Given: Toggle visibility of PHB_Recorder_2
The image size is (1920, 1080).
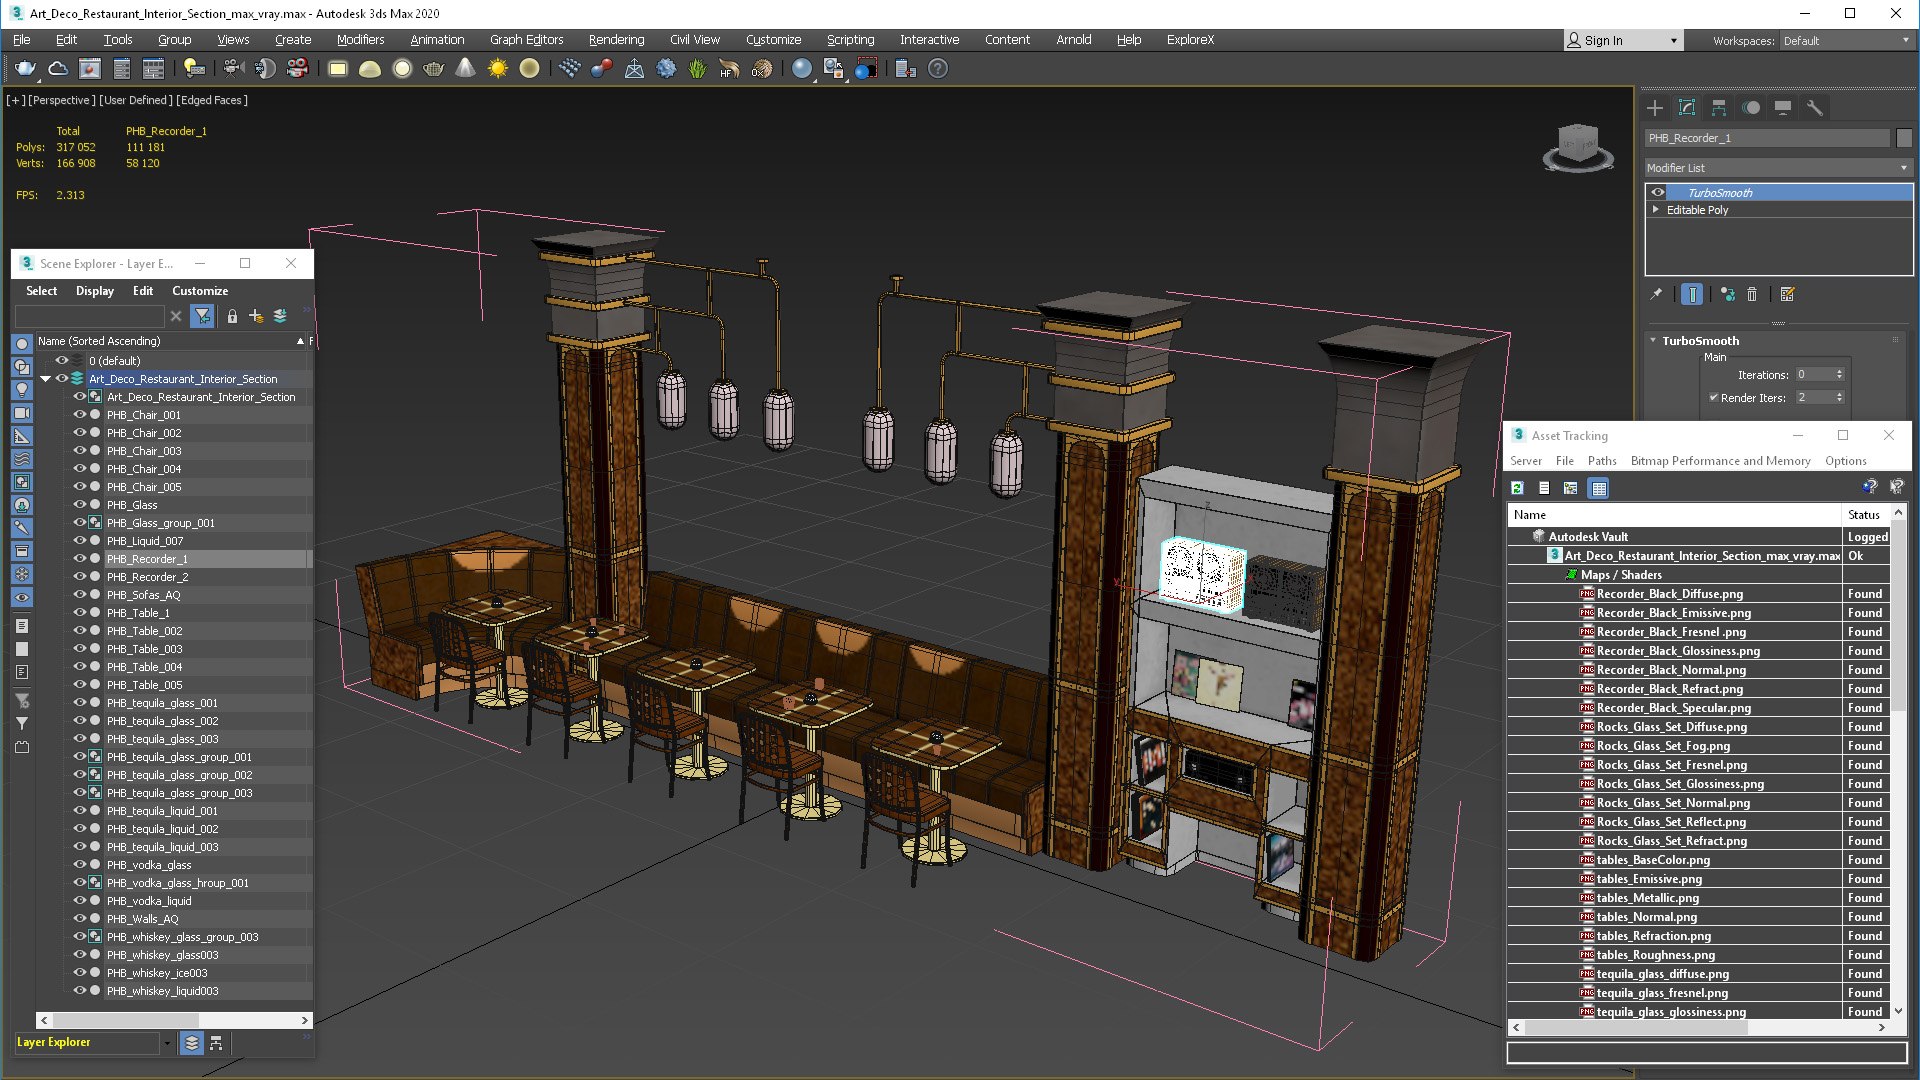Looking at the screenshot, I should 79,577.
